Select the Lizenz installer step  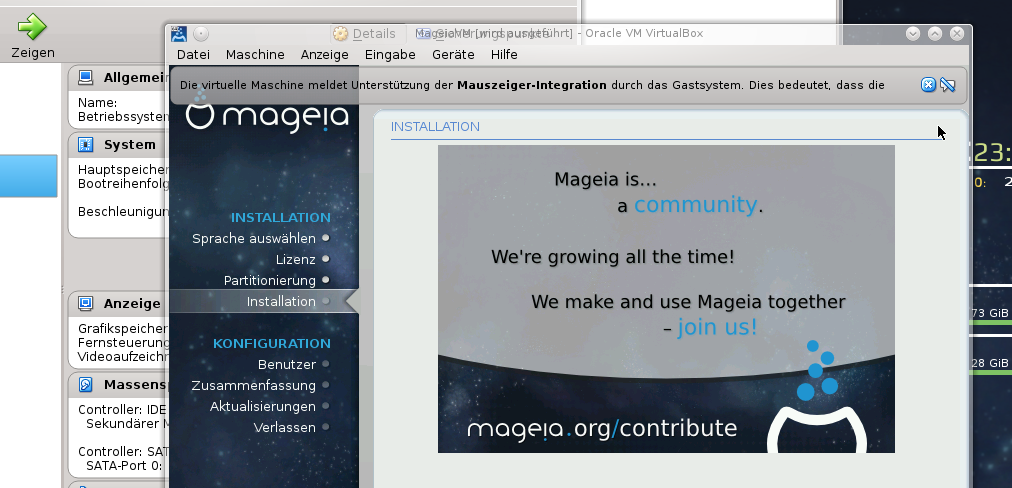click(x=303, y=259)
